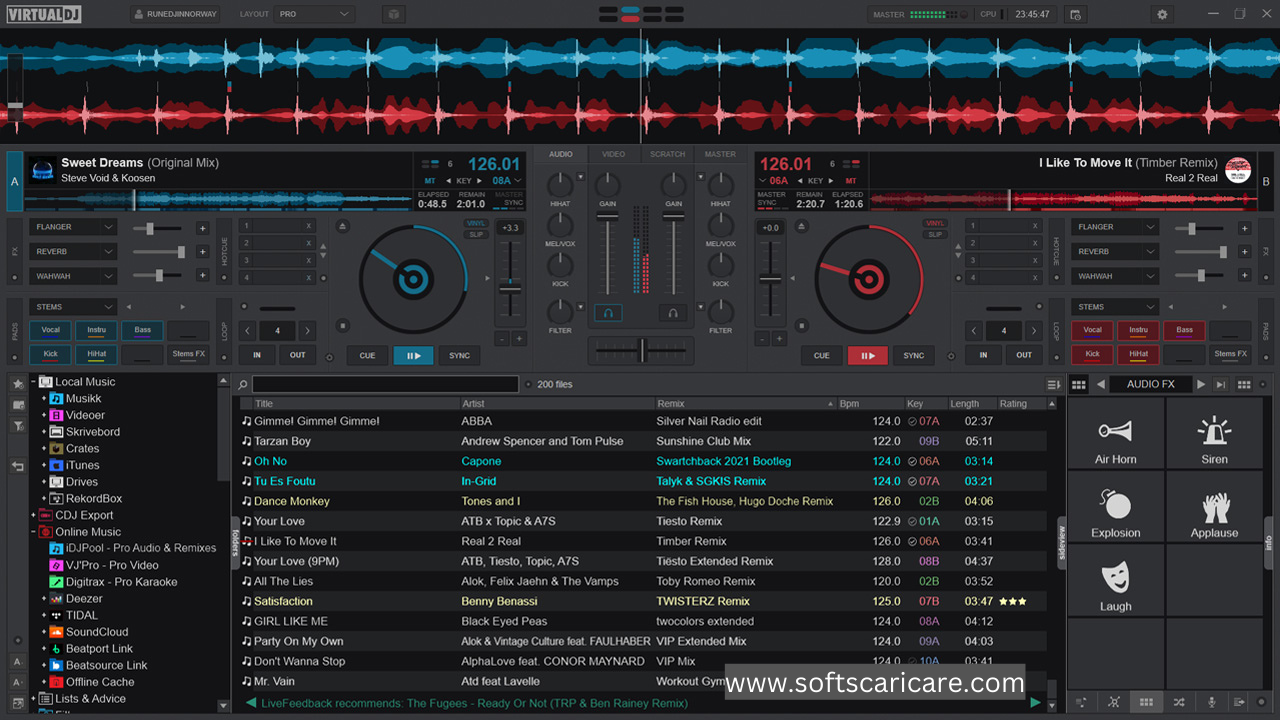The image size is (1280, 720).
Task: Open right deck WAHWAH effect dropdown
Action: pos(1115,276)
